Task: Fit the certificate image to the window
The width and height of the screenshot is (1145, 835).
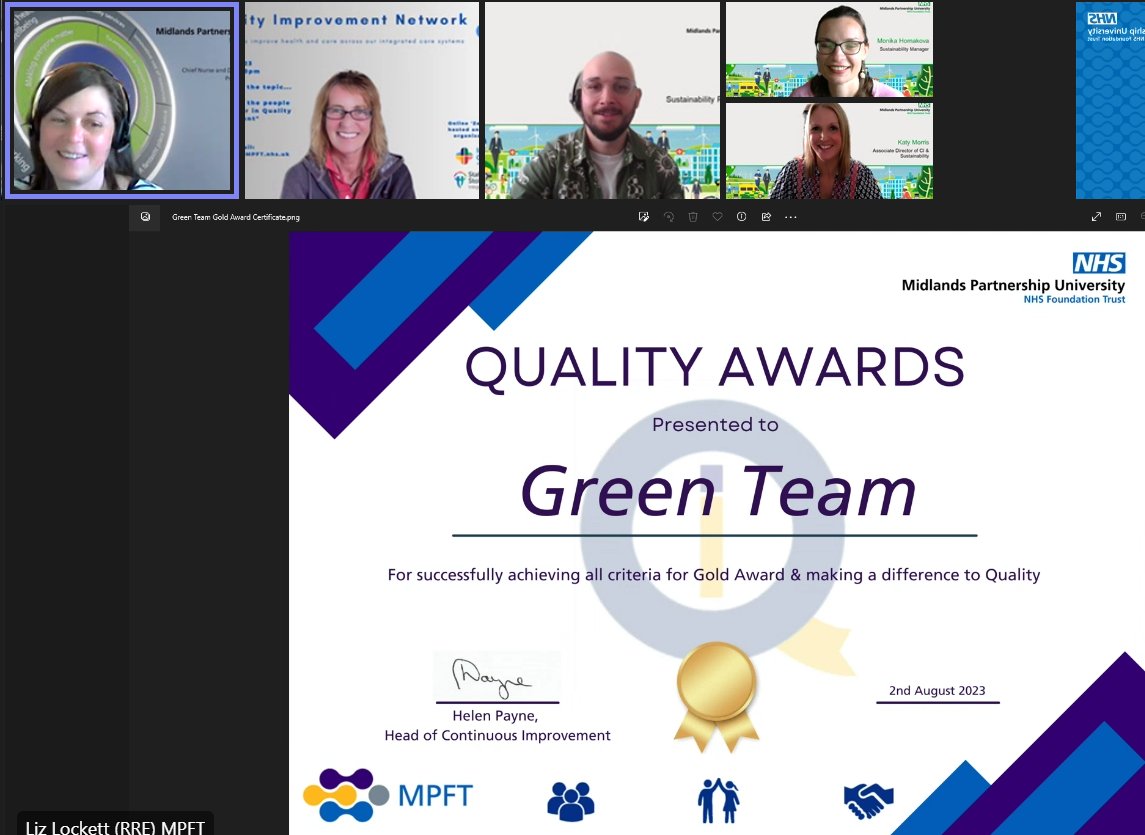Action: pyautogui.click(x=1120, y=215)
